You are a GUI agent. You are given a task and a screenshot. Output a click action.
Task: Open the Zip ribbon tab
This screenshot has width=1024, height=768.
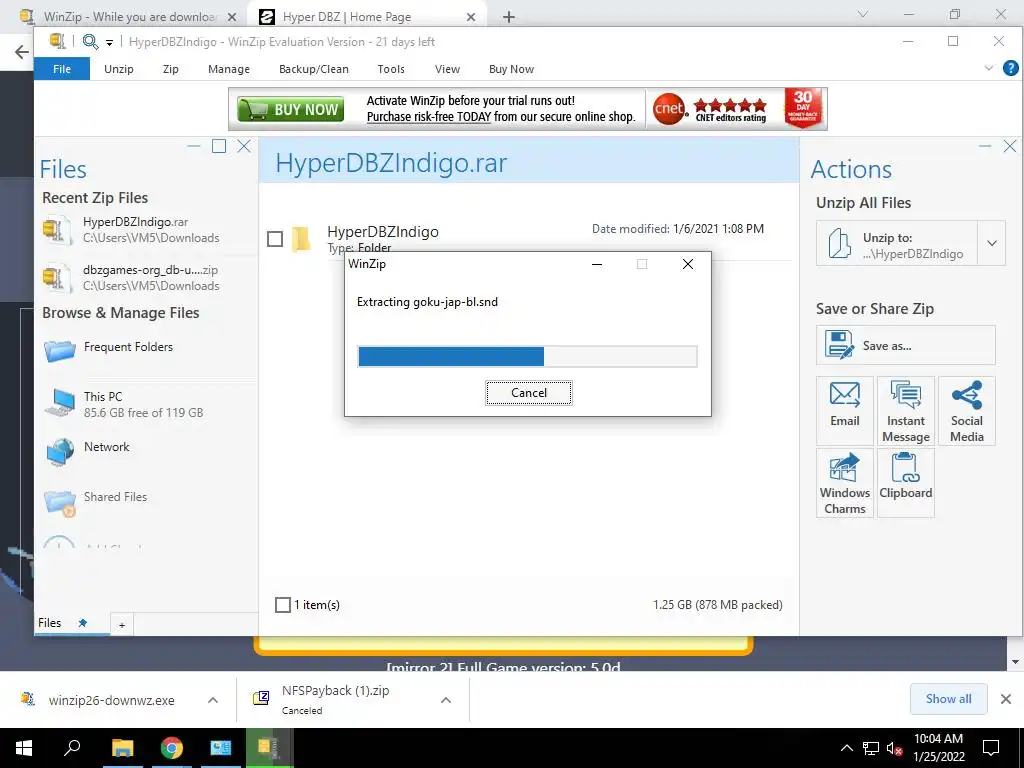[x=170, y=69]
